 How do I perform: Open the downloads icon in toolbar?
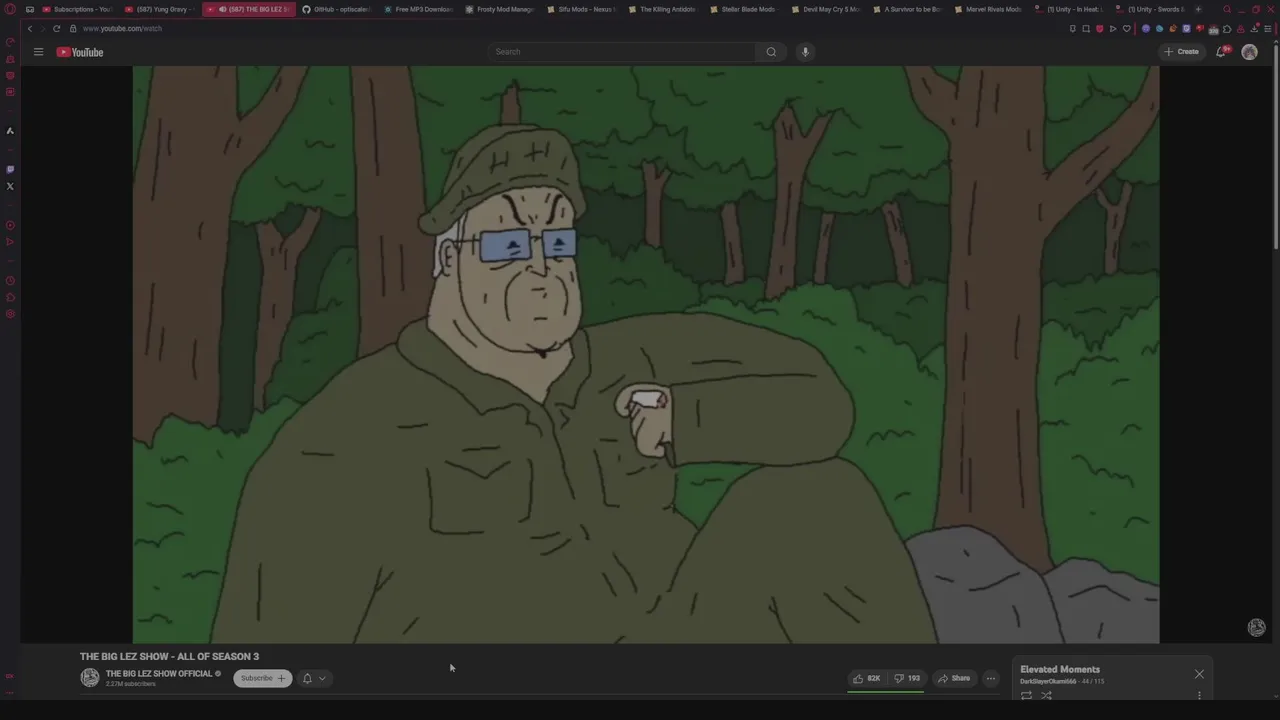[x=1254, y=28]
